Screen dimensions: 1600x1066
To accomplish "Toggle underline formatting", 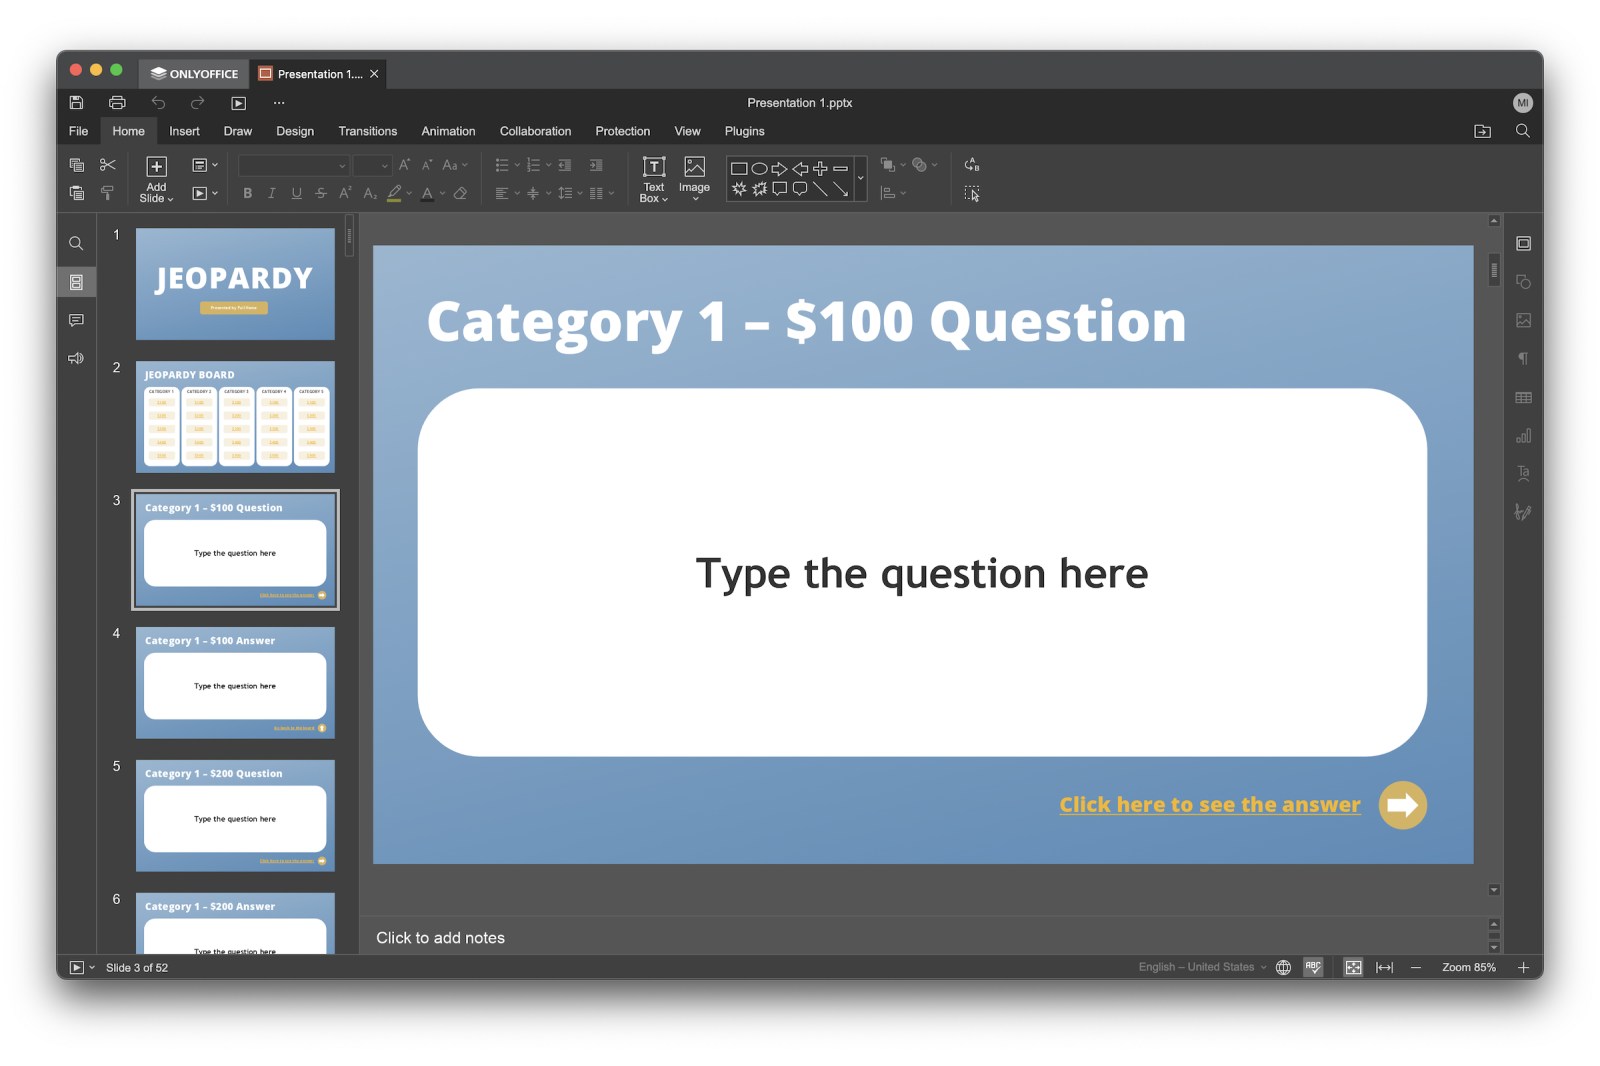I will [296, 193].
